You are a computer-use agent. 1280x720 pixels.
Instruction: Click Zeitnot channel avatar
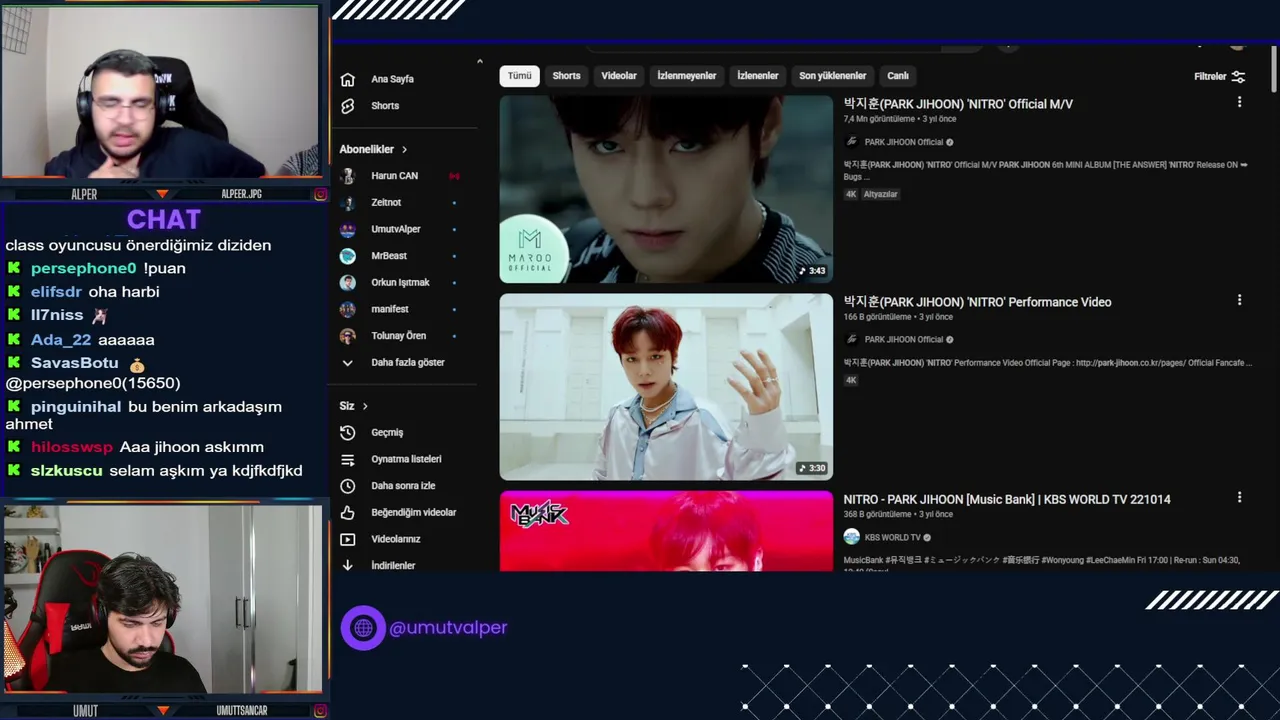[347, 203]
